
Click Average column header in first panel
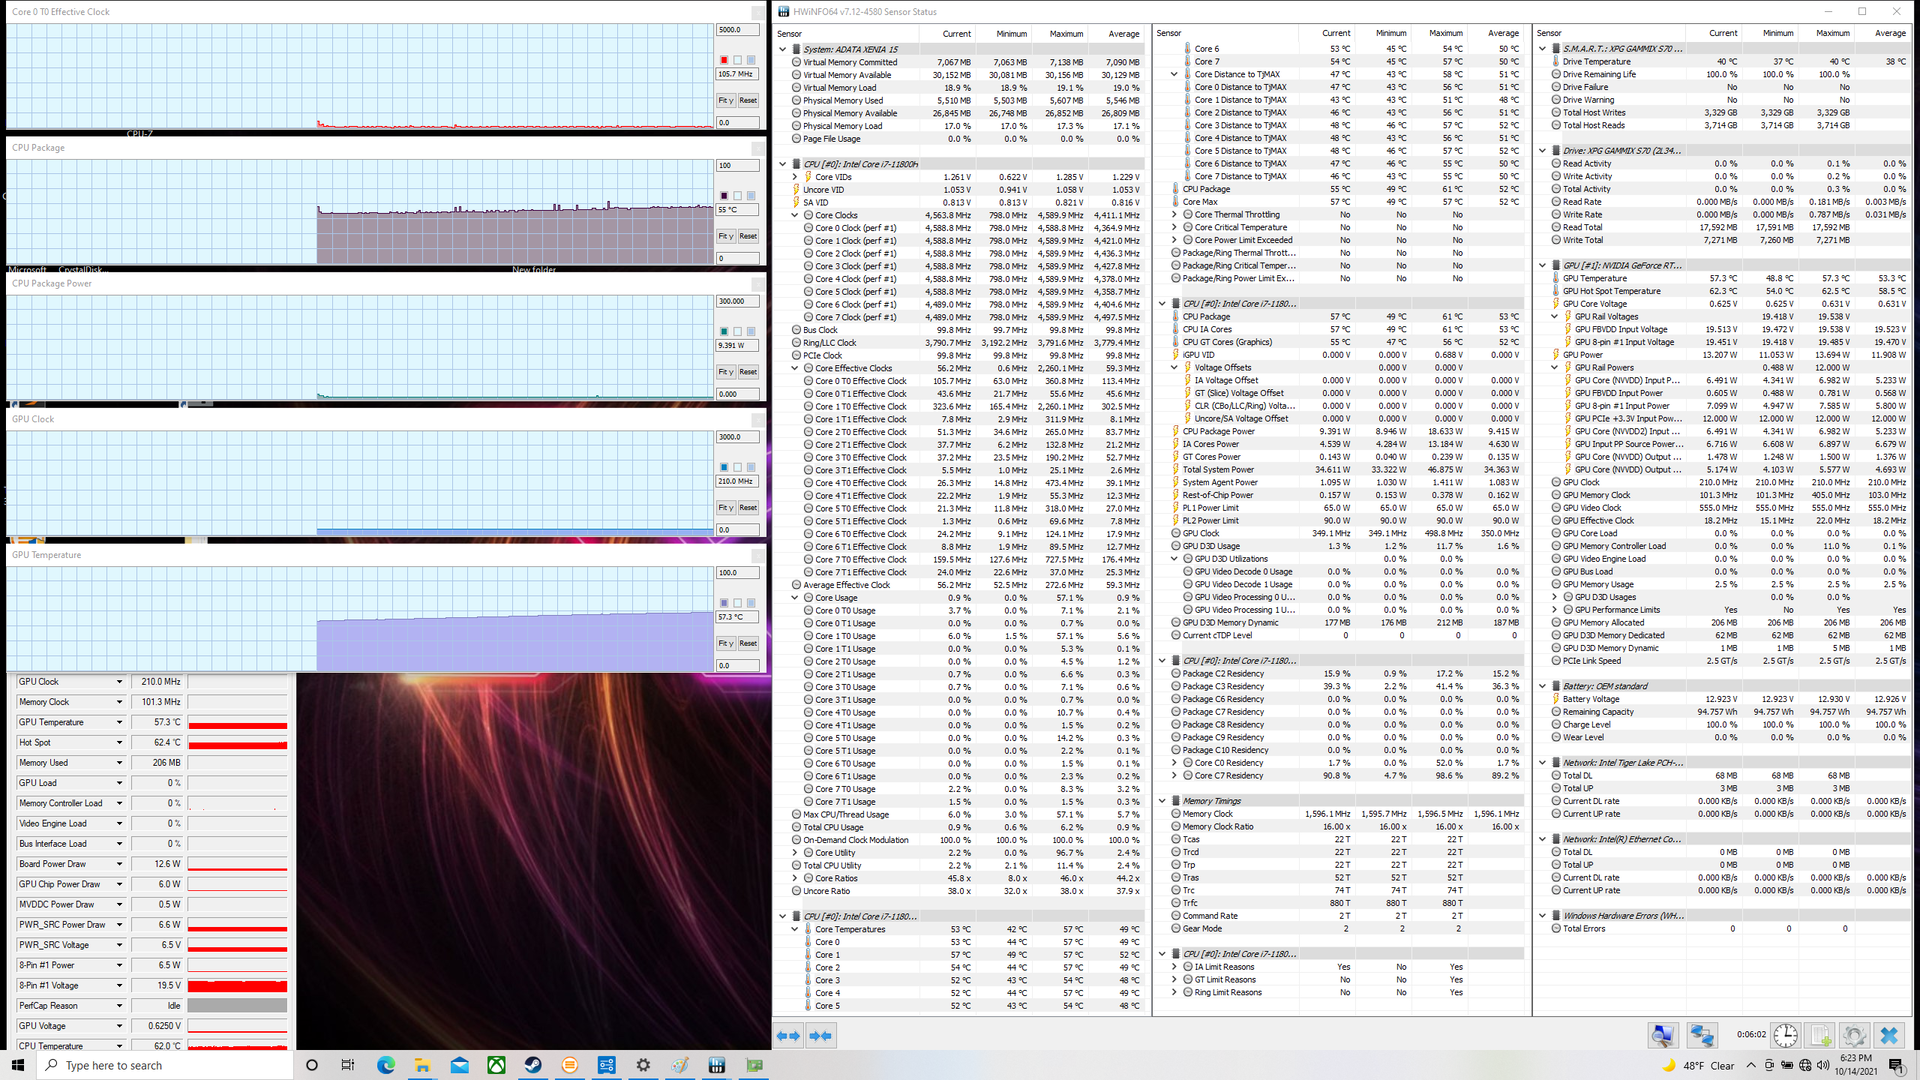pyautogui.click(x=1123, y=34)
